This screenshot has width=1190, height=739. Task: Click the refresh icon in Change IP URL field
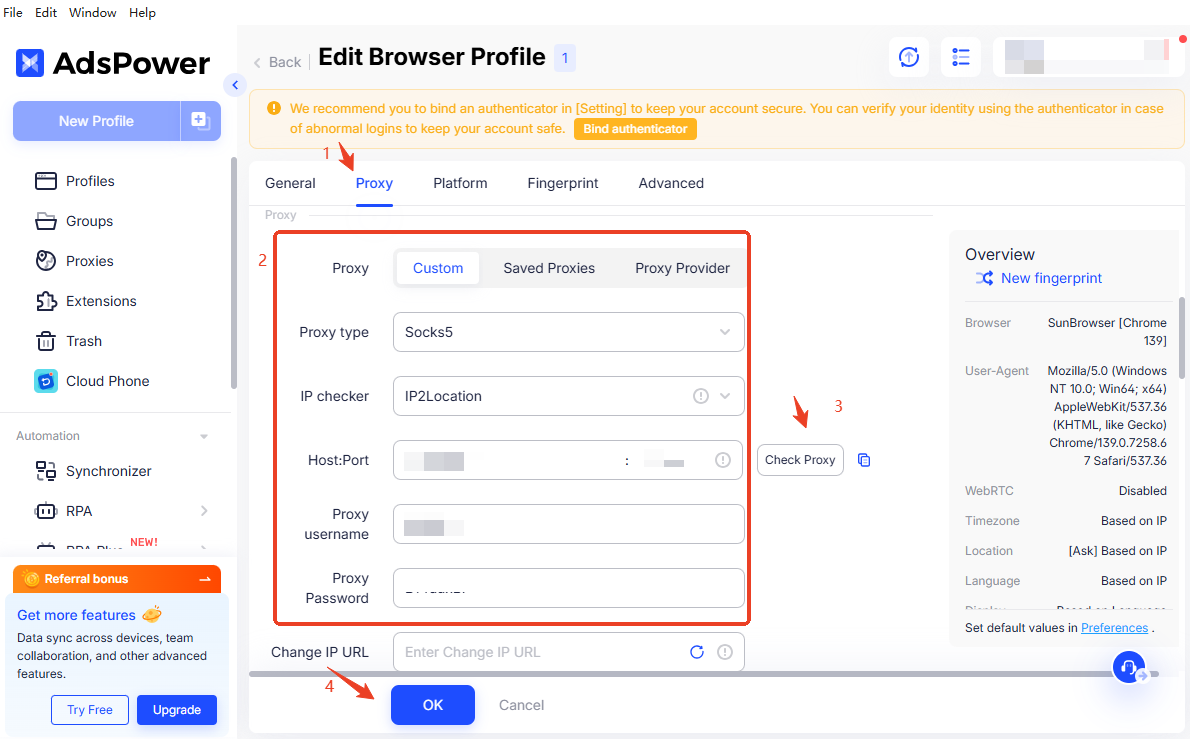coord(697,652)
